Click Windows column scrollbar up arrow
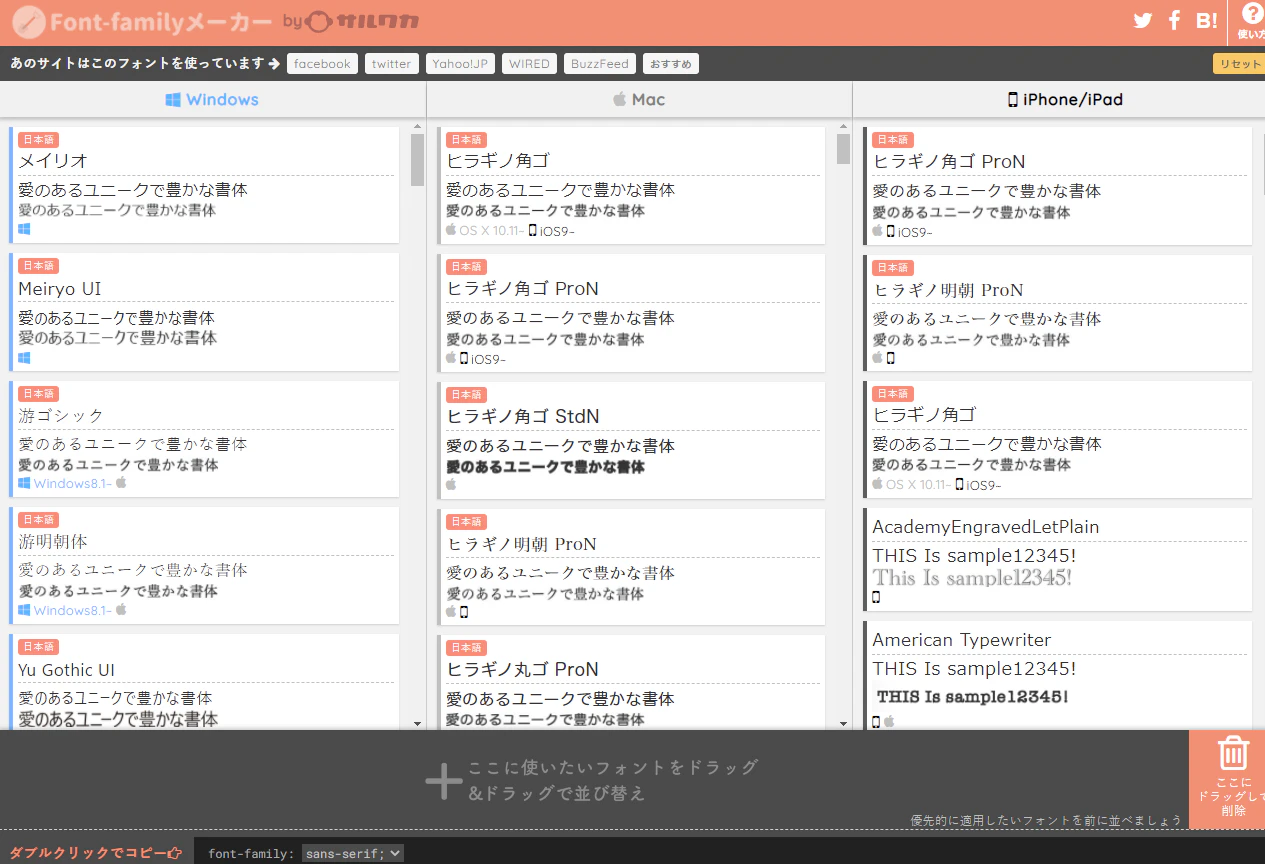This screenshot has height=864, width=1265. point(418,127)
